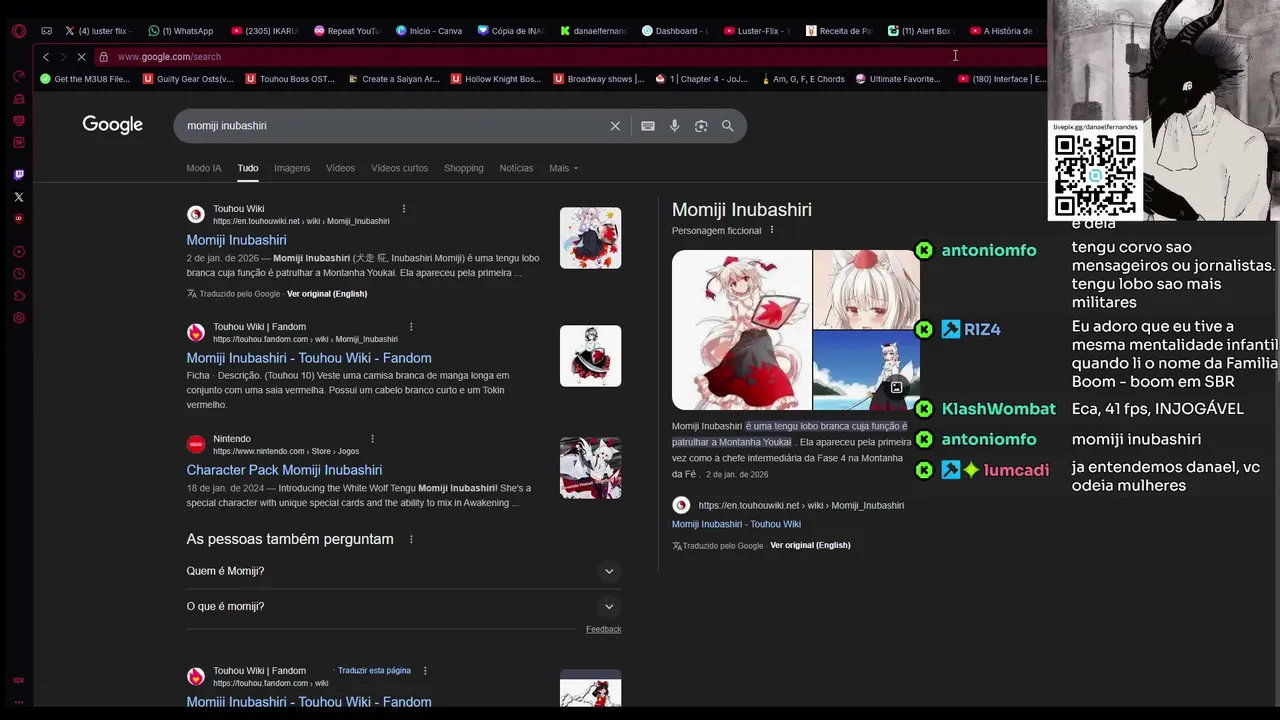Open thumbnail beside Nintendo result
The image size is (1280, 720).
[590, 468]
